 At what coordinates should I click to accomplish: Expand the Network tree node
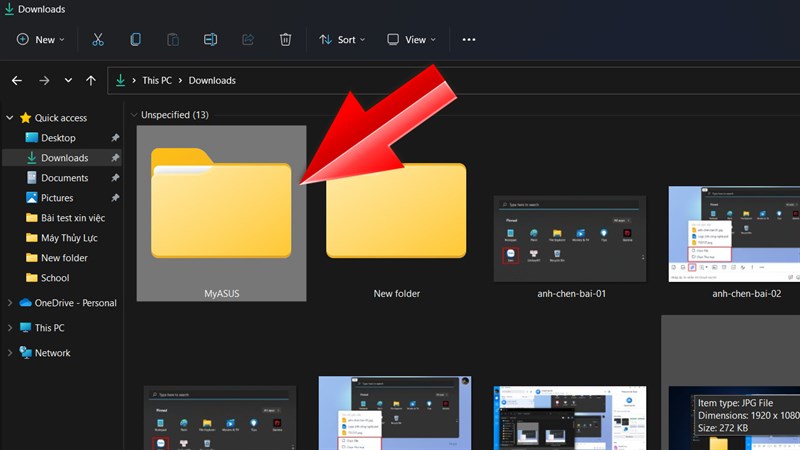click(10, 353)
